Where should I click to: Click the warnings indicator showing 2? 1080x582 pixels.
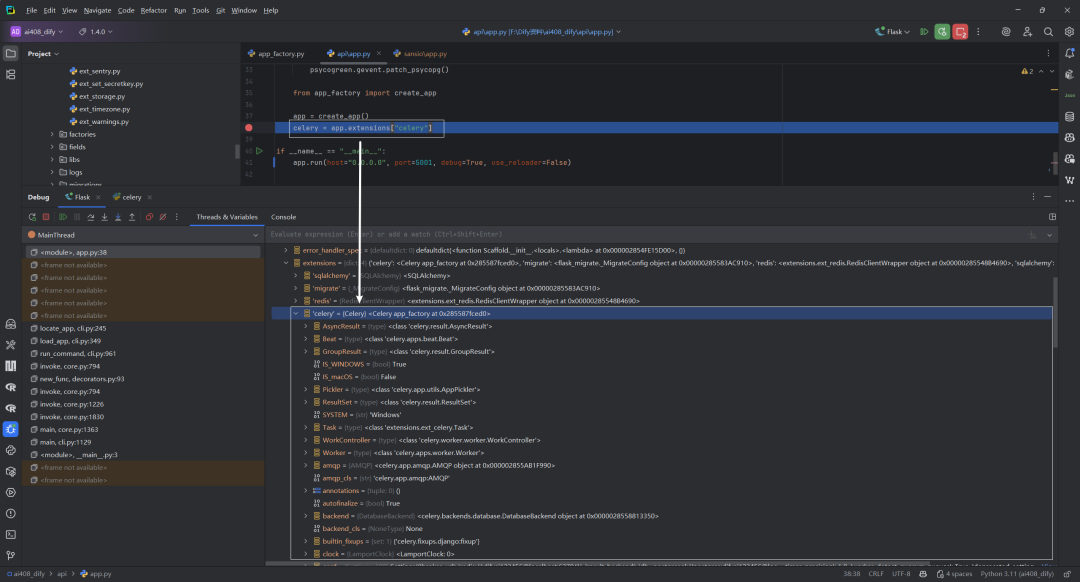pyautogui.click(x=1027, y=71)
